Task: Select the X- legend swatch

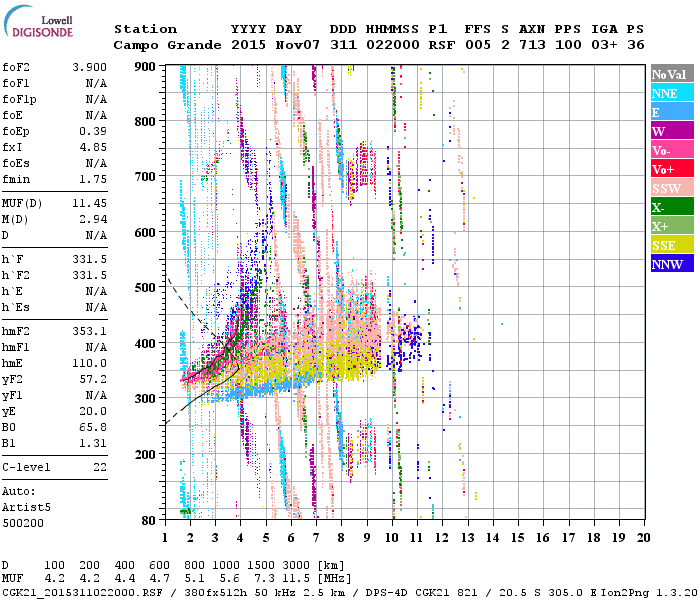Action: coord(672,207)
